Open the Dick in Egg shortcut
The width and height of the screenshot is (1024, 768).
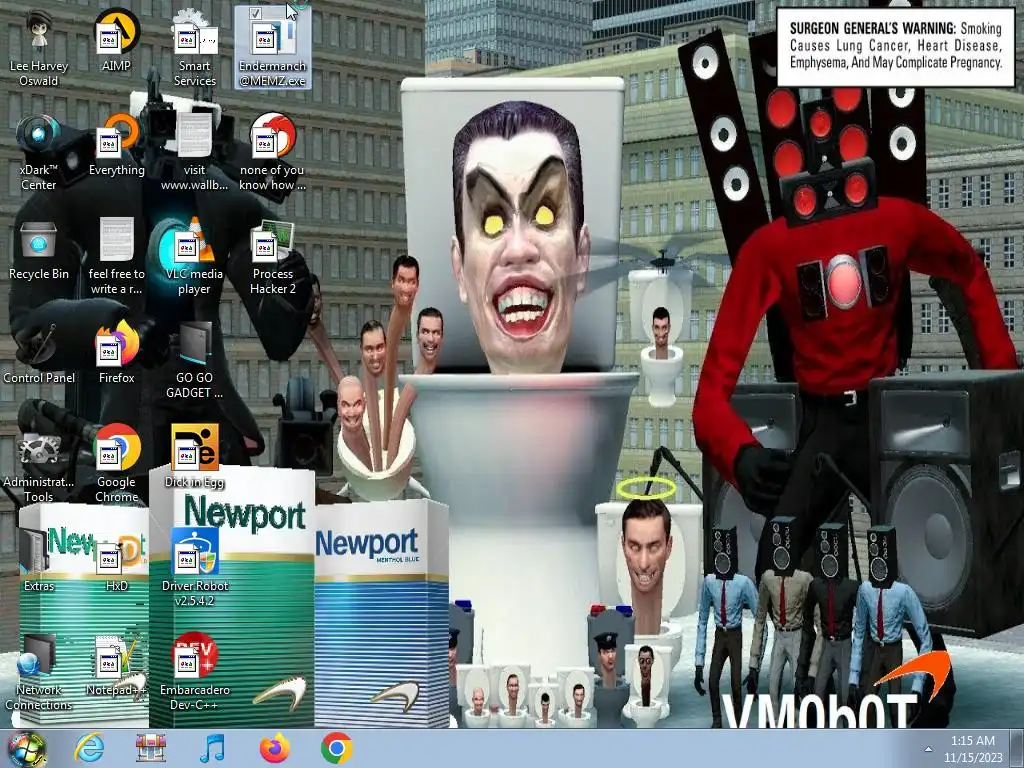[x=194, y=456]
